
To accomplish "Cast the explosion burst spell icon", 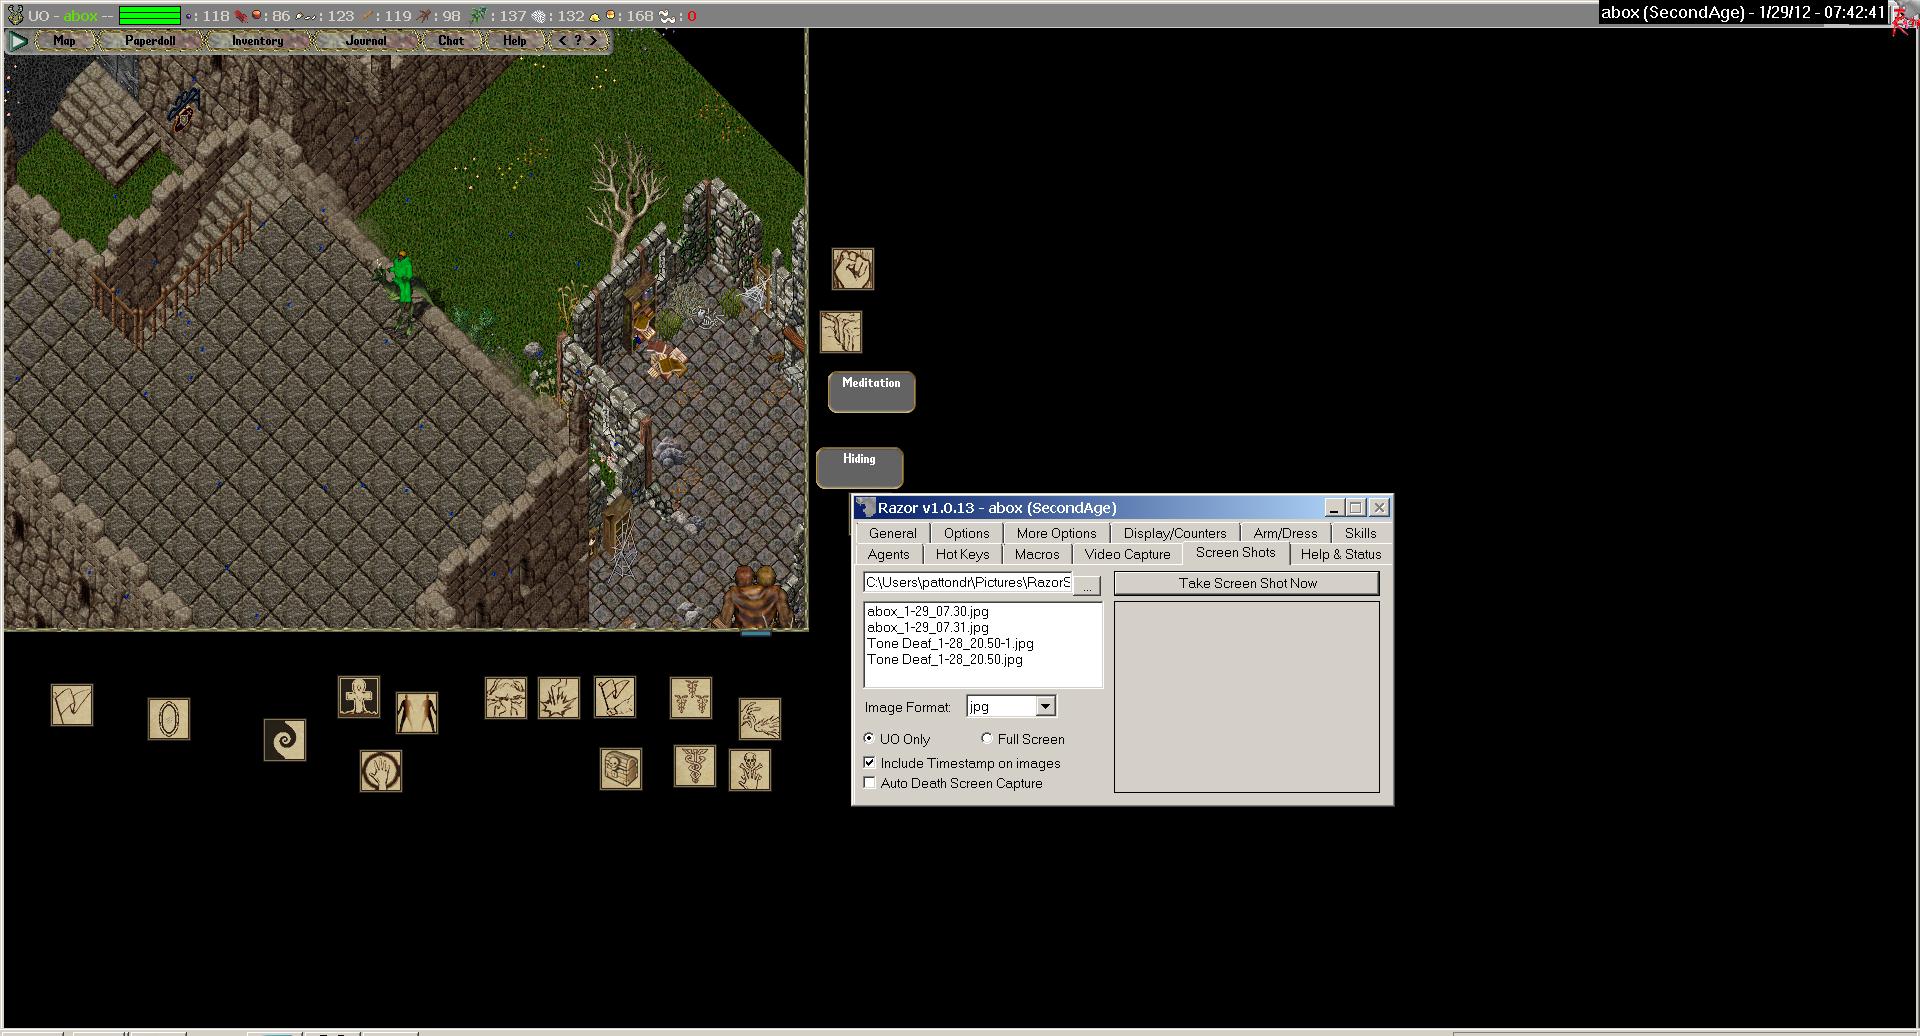I will coord(558,698).
